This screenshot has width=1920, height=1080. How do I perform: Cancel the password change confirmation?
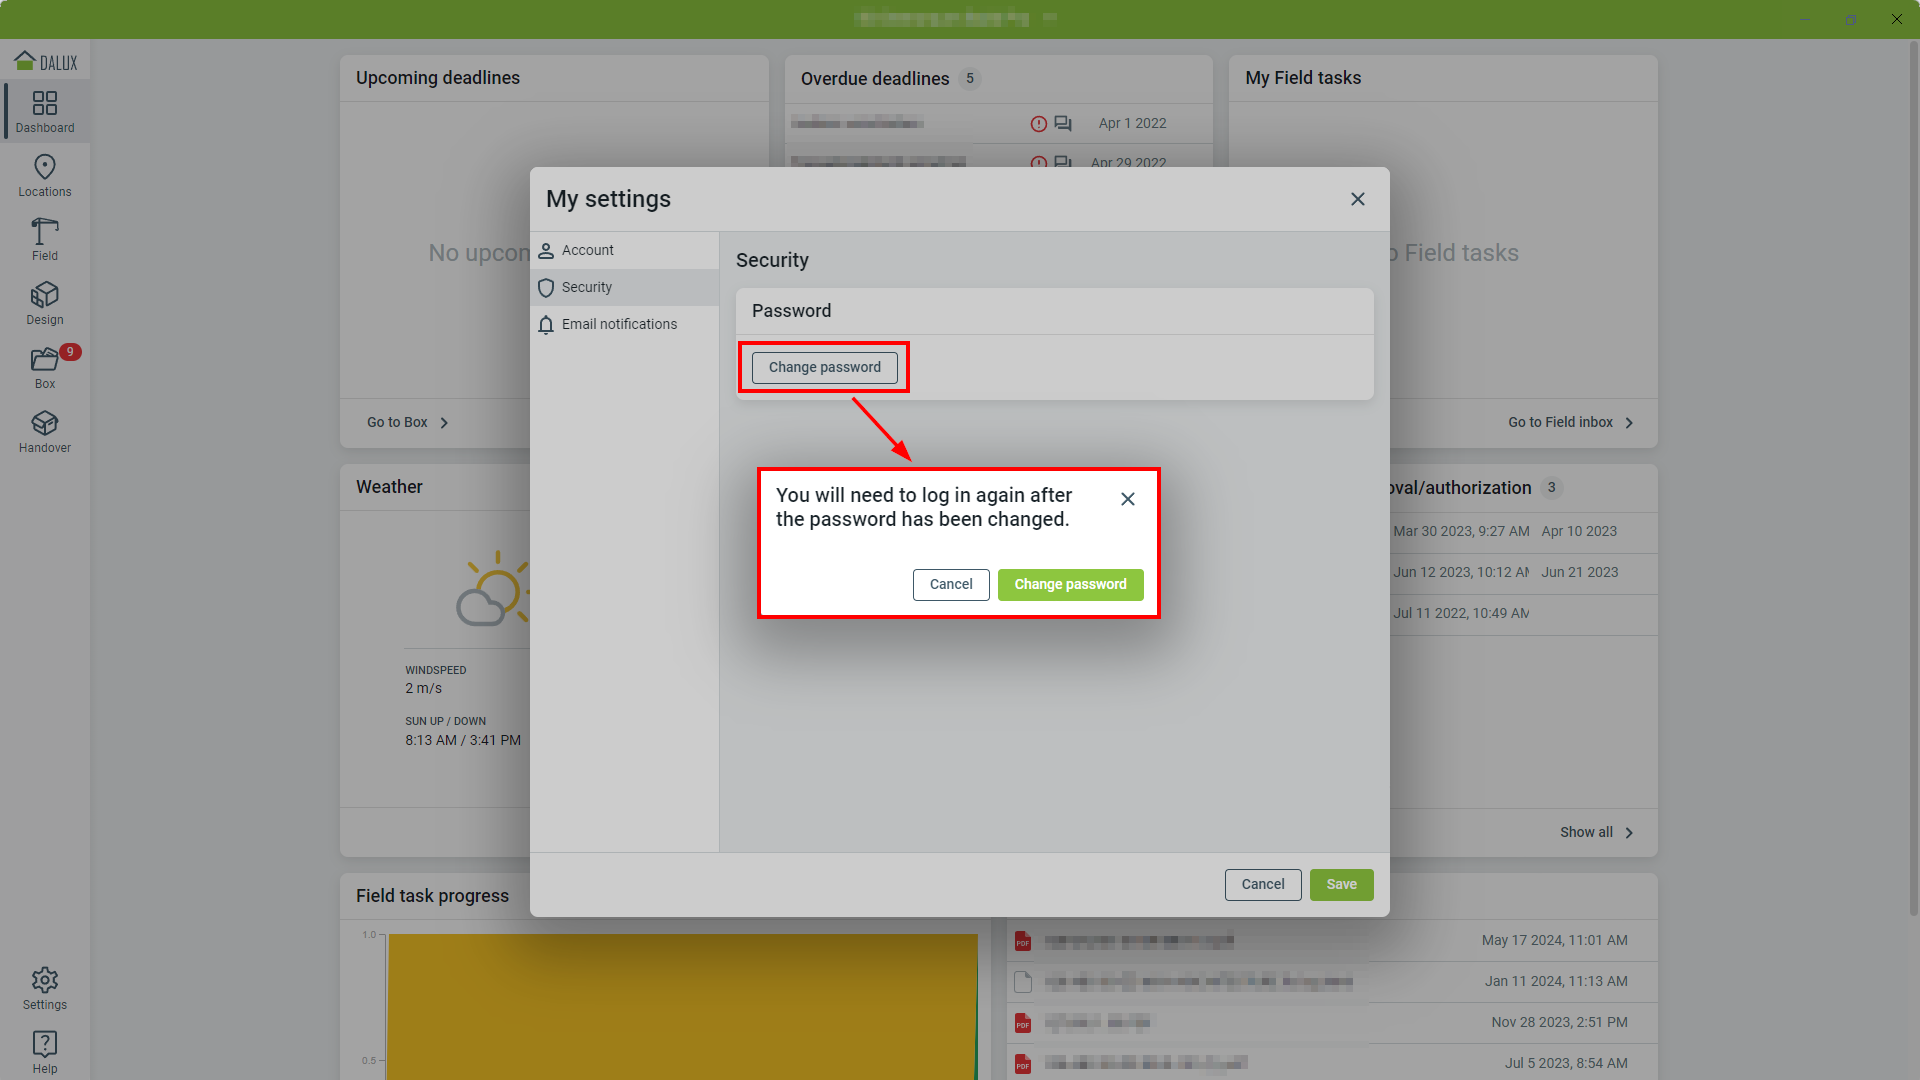950,584
